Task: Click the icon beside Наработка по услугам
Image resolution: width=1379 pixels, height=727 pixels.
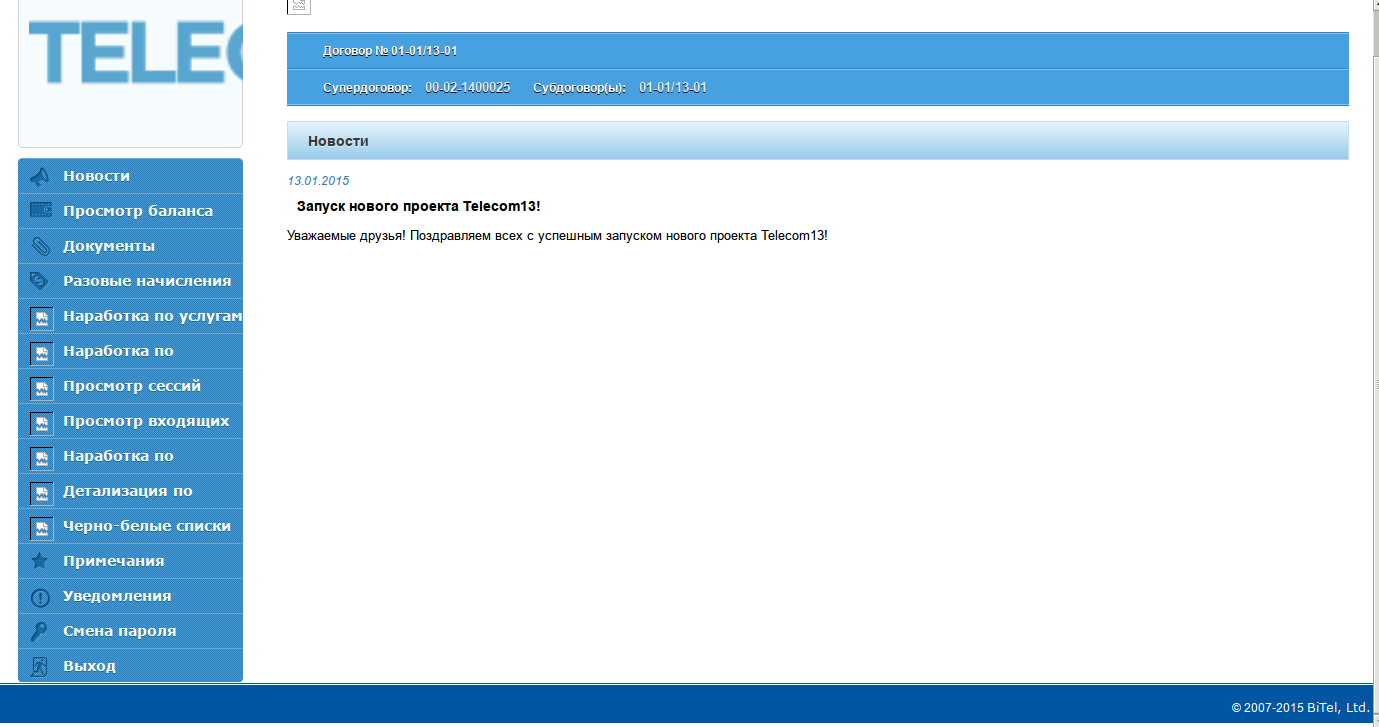Action: point(41,318)
